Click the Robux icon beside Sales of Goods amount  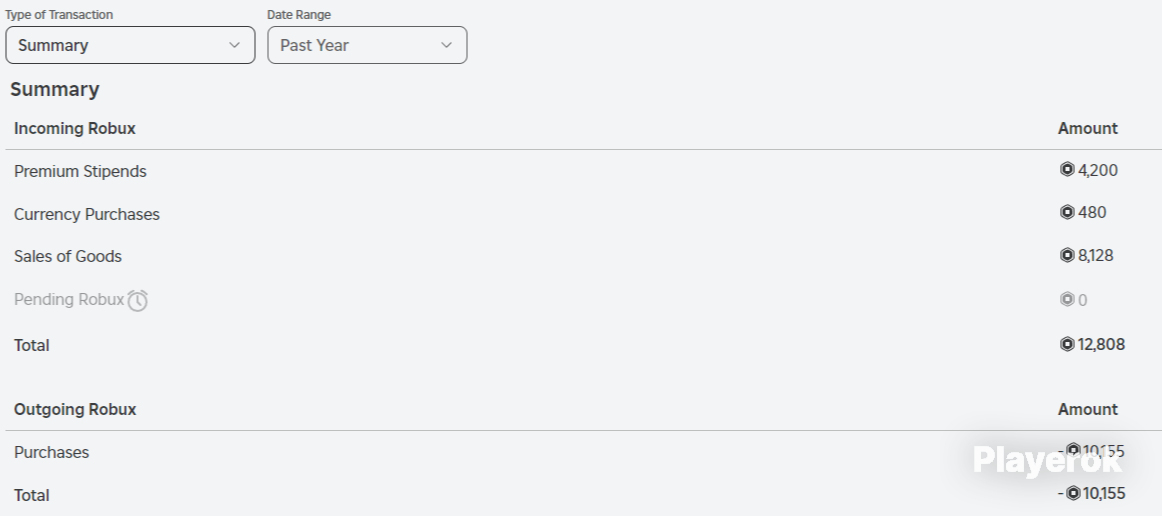(x=1067, y=255)
